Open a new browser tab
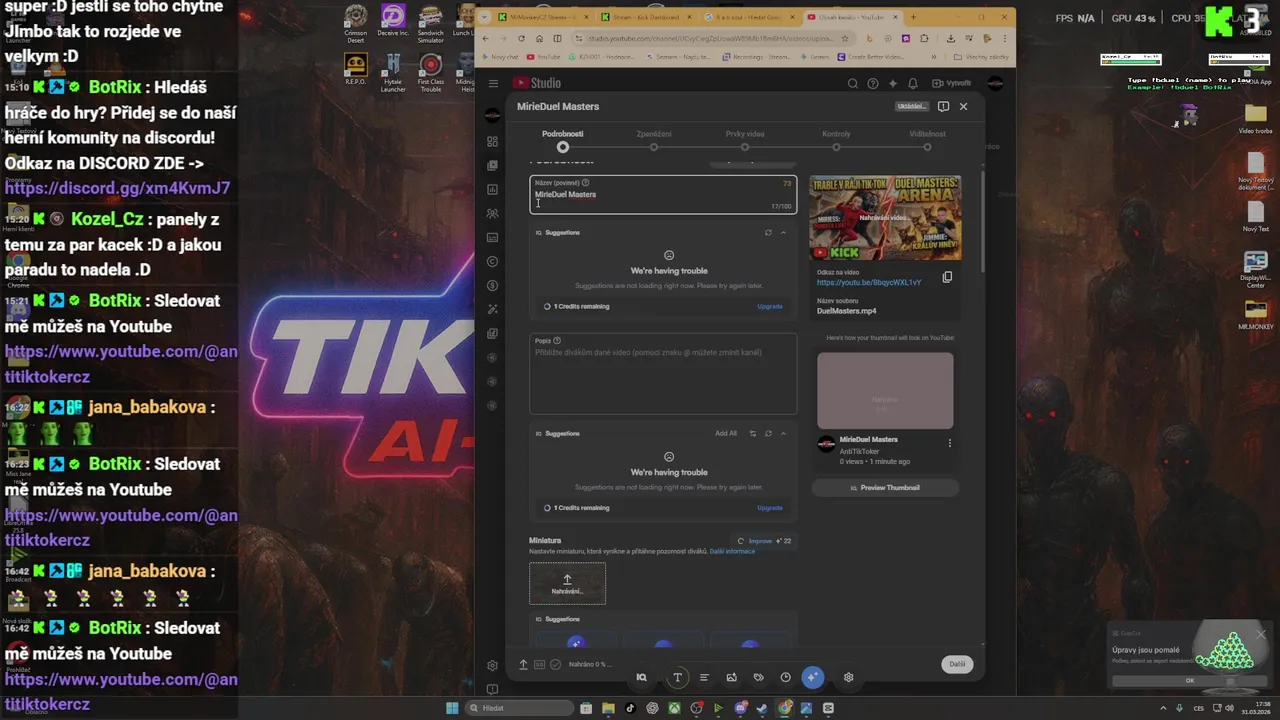 coord(913,17)
